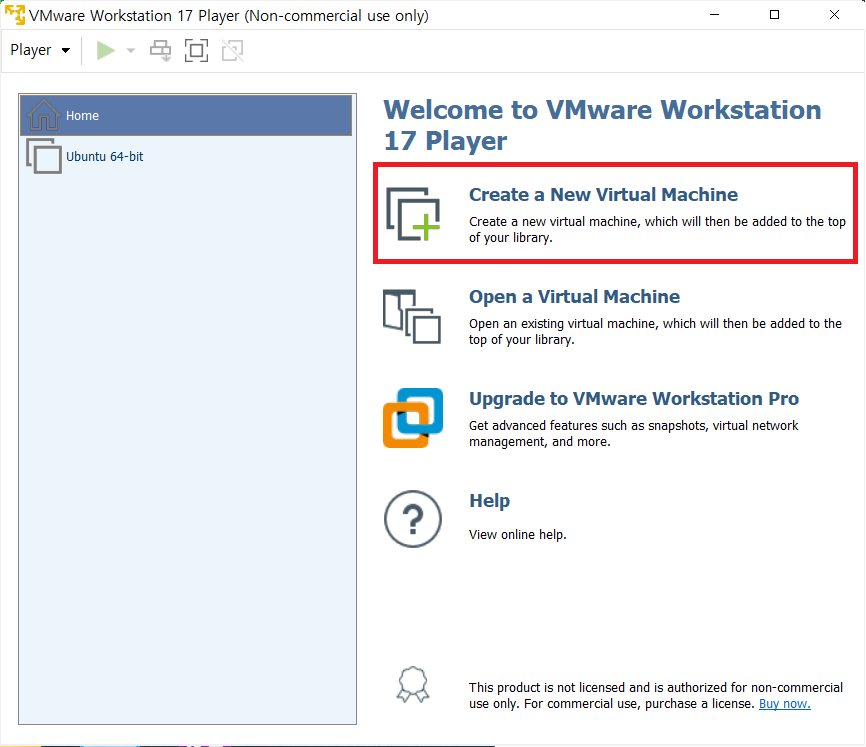Click the new virtual machine plus icon
The image size is (866, 747).
coord(413,214)
